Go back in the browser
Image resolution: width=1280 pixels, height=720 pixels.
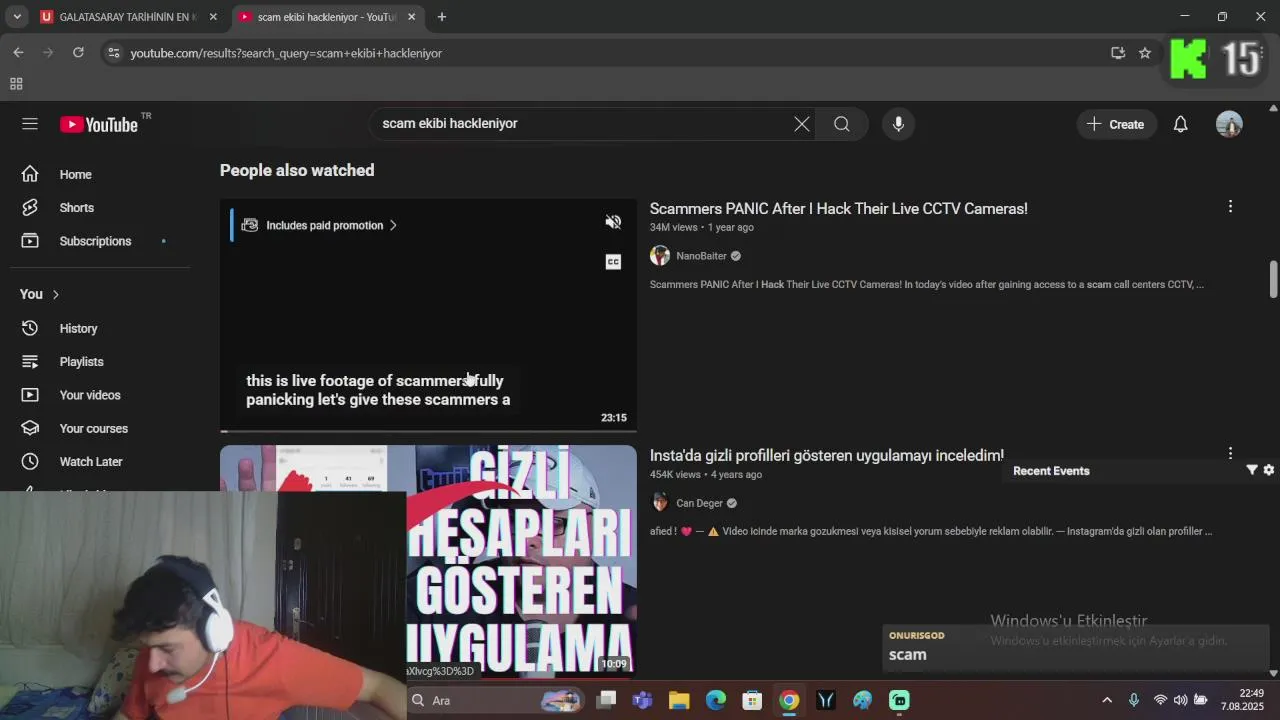click(x=18, y=53)
